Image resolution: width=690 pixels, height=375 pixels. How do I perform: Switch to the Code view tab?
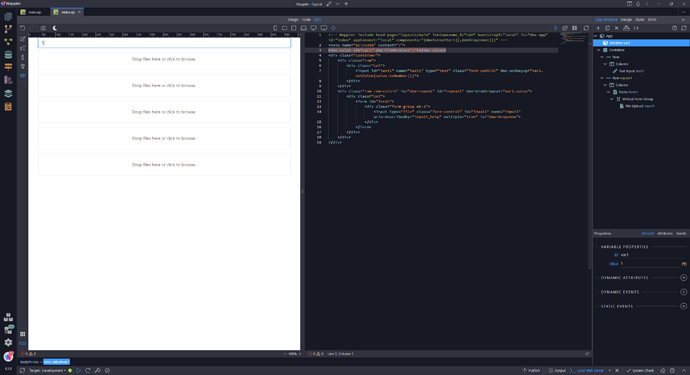tap(306, 19)
